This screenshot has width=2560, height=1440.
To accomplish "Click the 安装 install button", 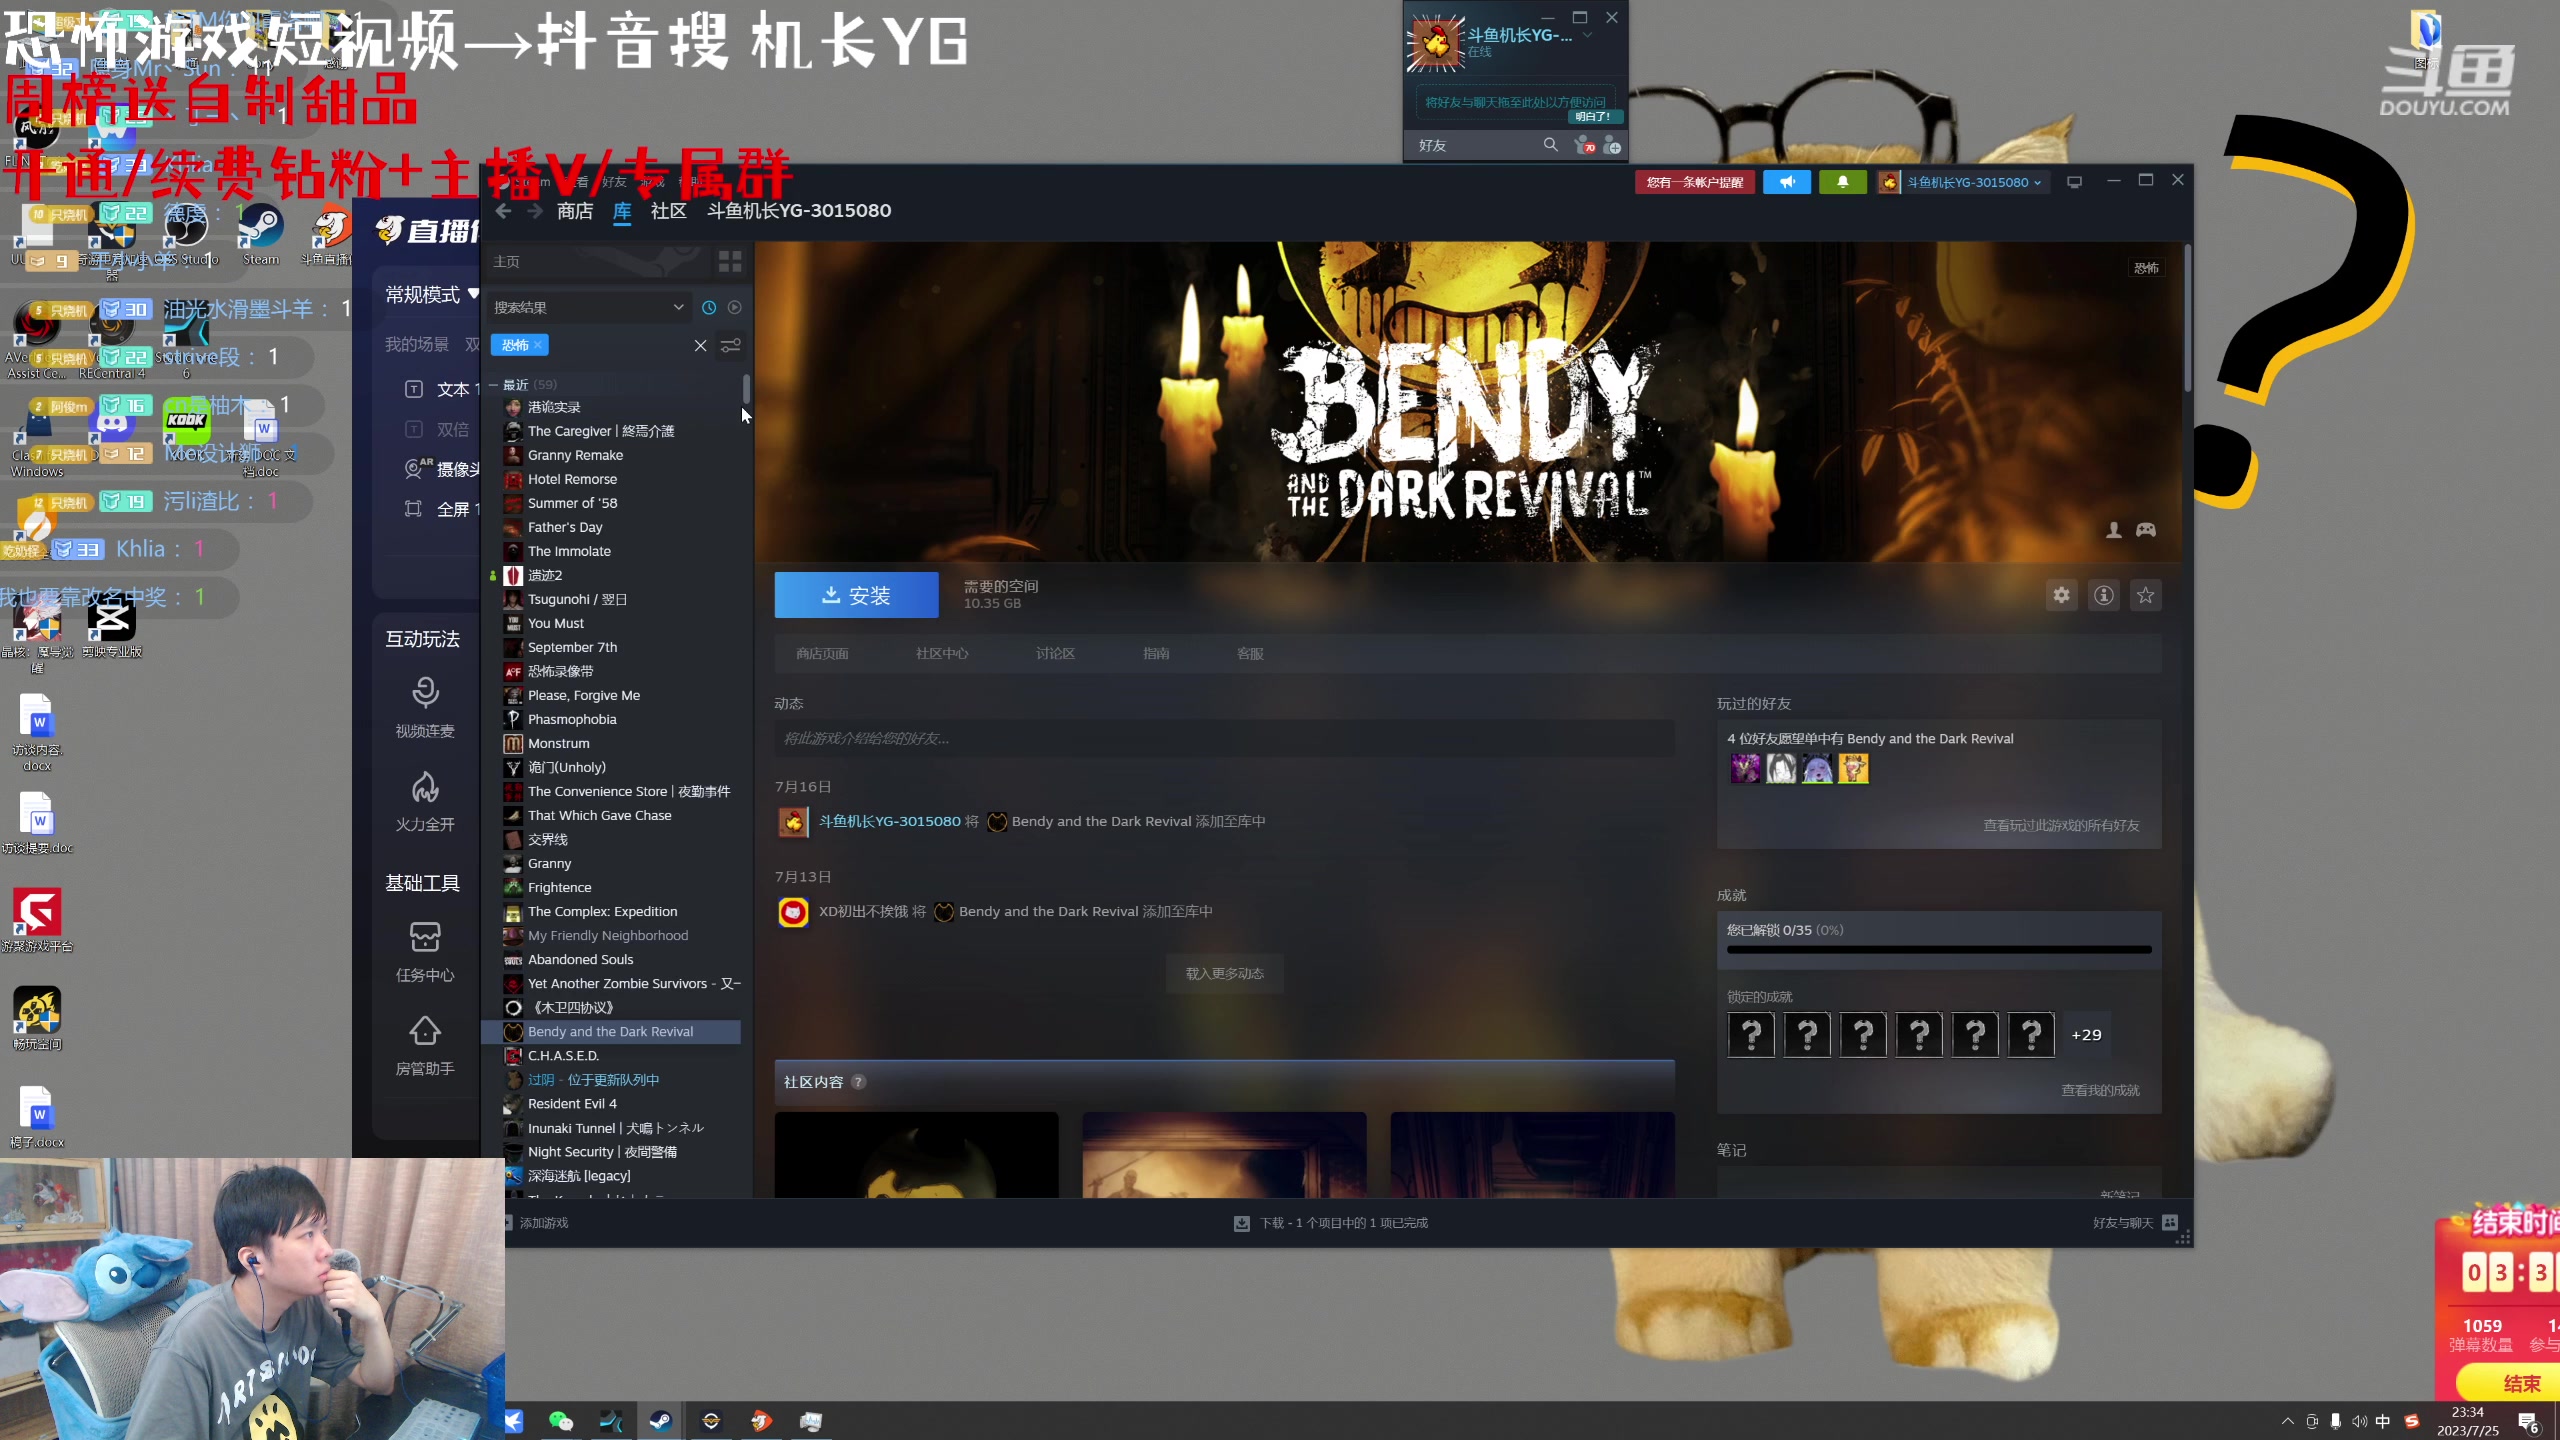I will click(855, 594).
